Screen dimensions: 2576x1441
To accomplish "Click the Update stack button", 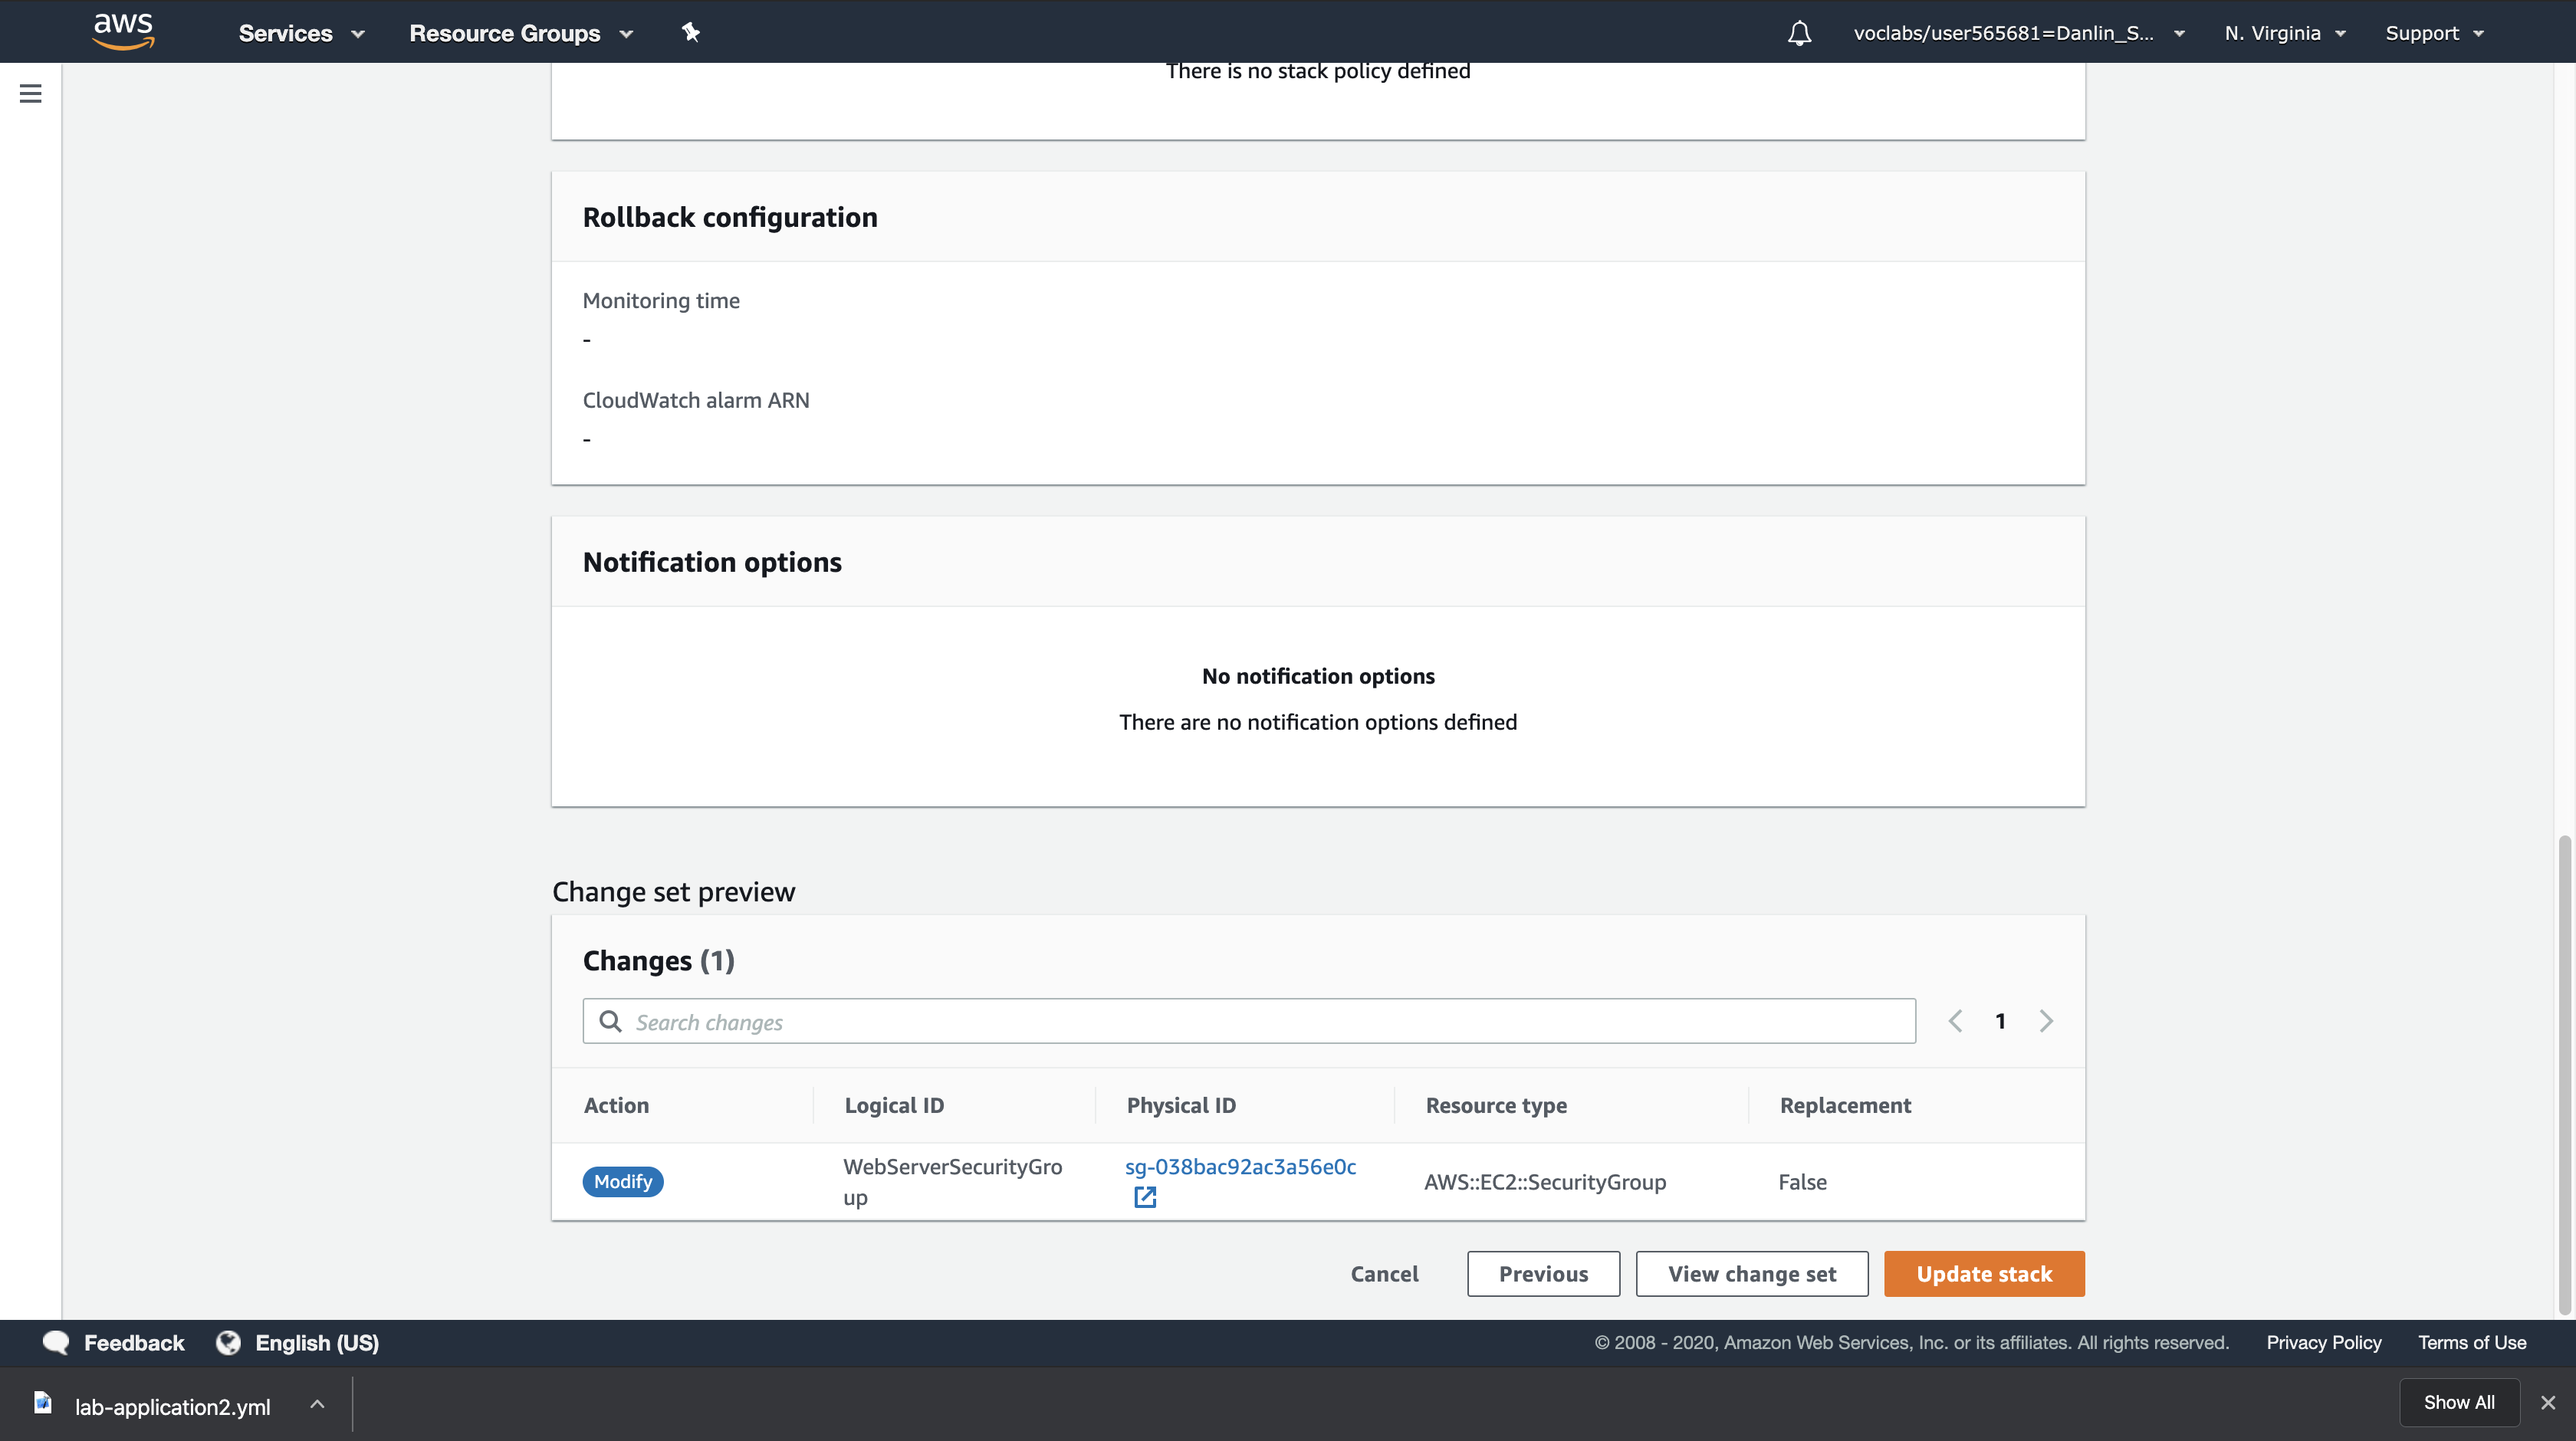I will coord(1984,1274).
